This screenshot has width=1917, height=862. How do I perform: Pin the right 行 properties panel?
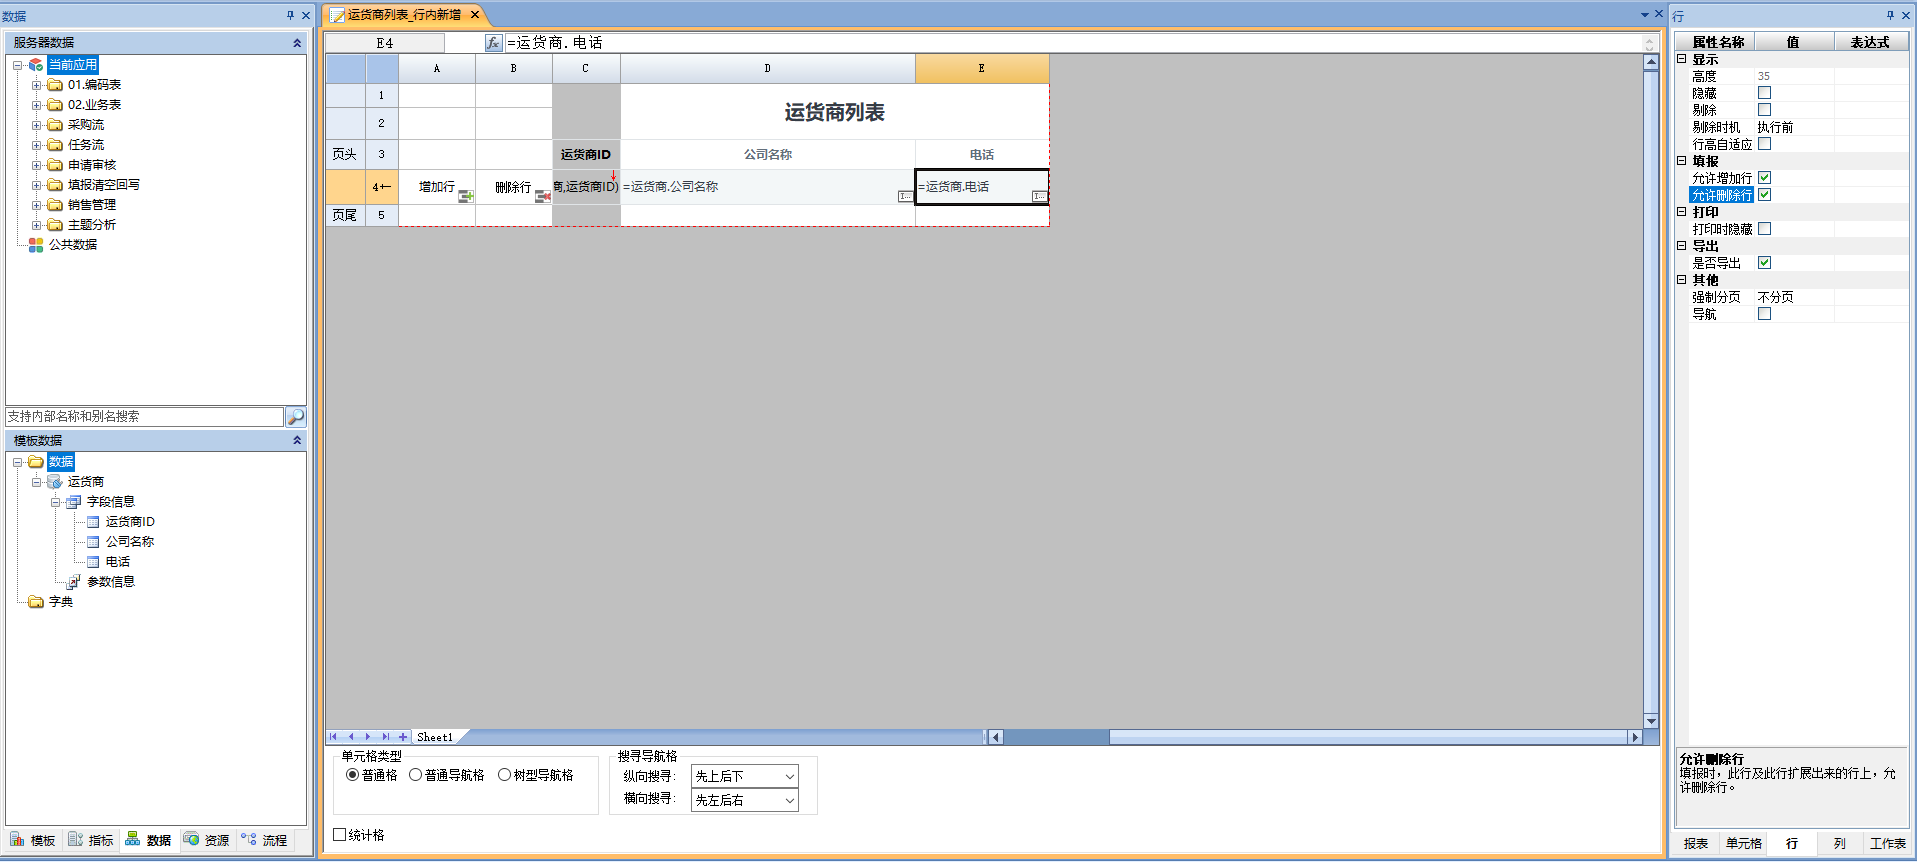click(x=1890, y=15)
